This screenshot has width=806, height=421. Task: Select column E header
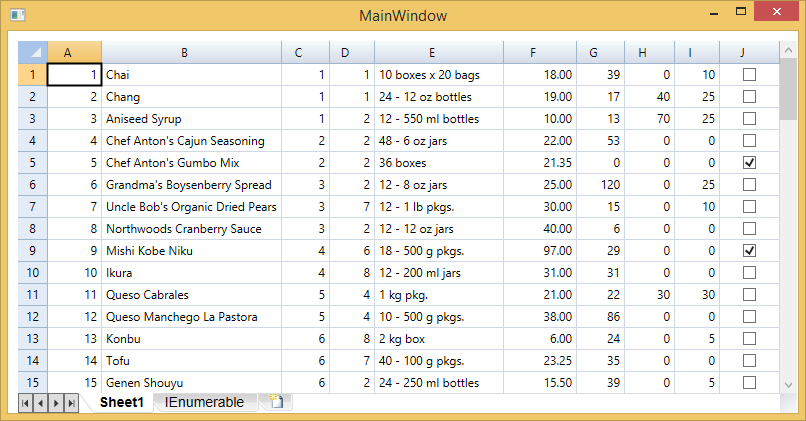(439, 52)
